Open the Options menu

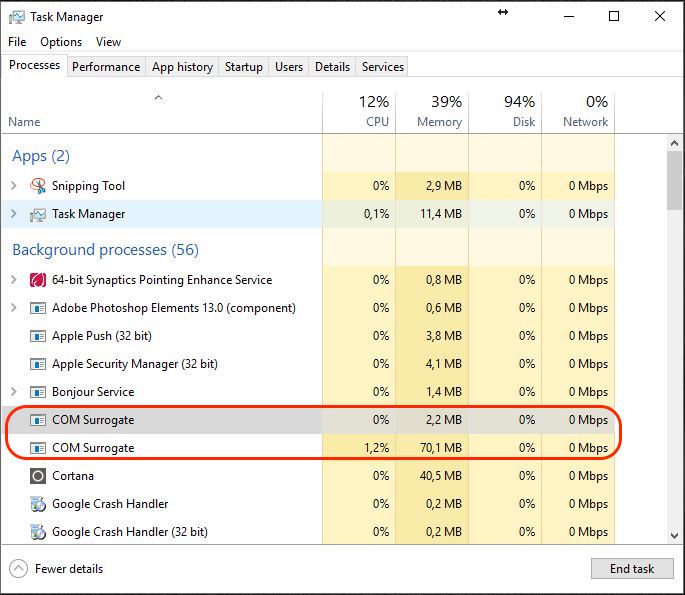coord(61,42)
